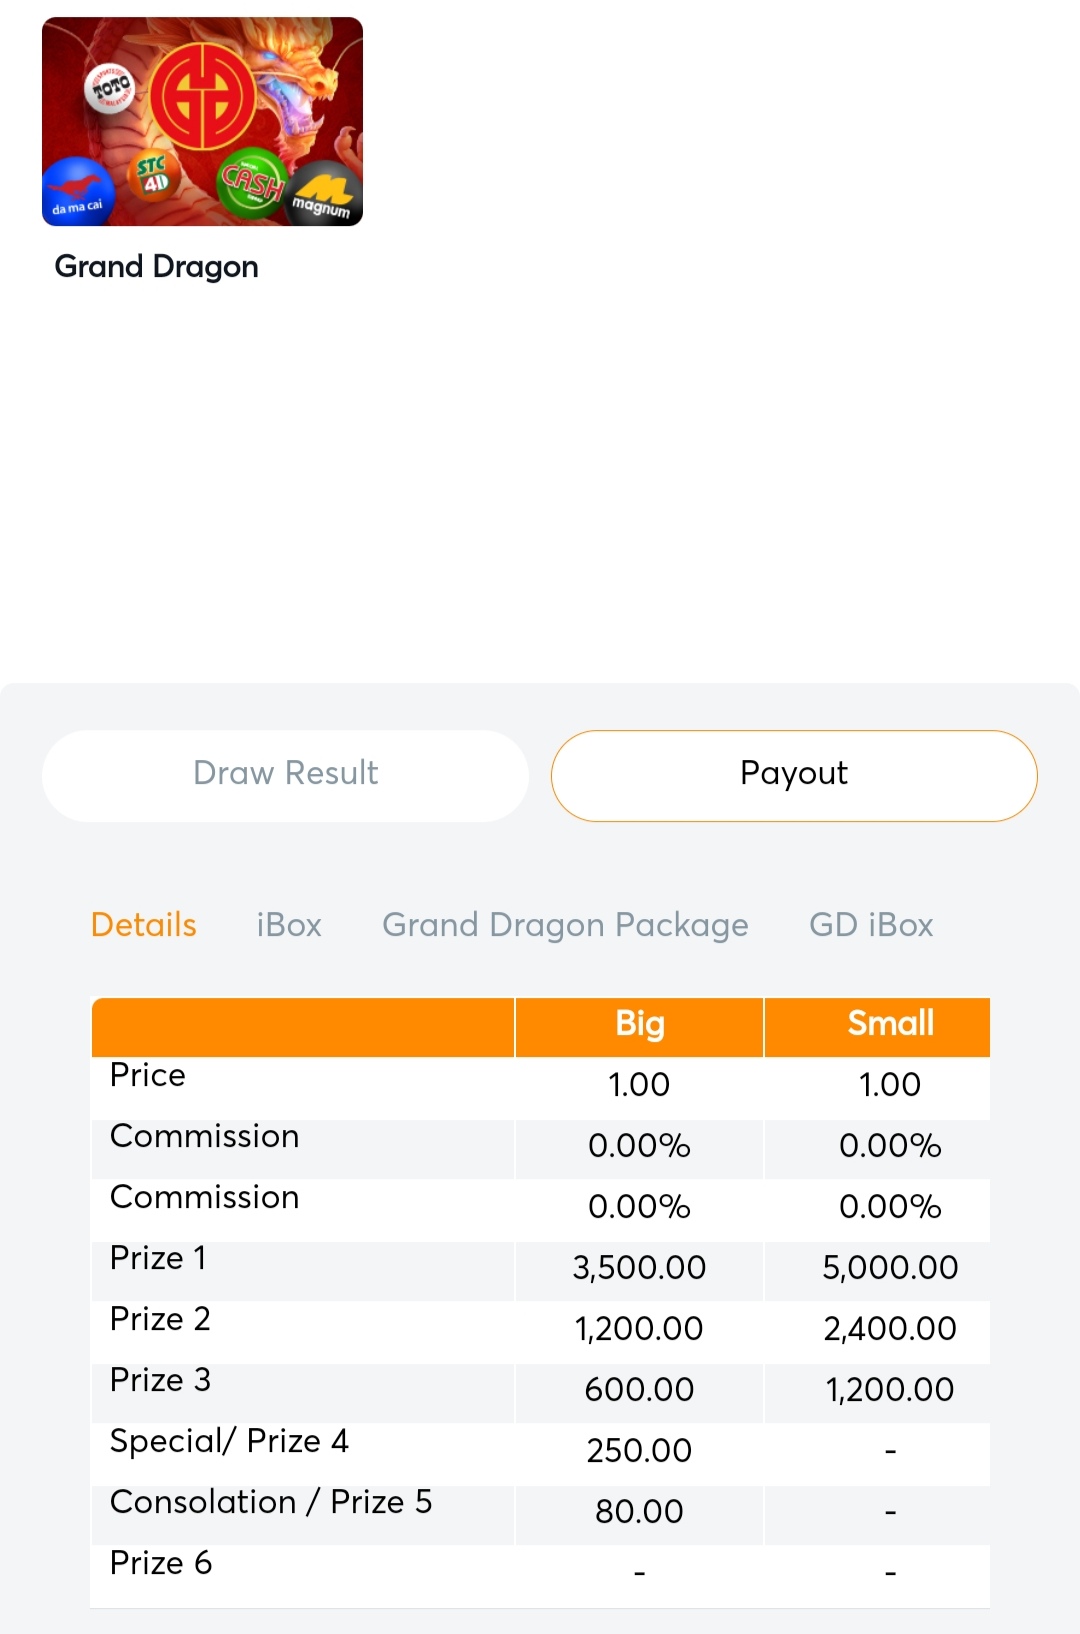Click the red Grand Dragon emblem
The image size is (1080, 1634).
pyautogui.click(x=203, y=97)
